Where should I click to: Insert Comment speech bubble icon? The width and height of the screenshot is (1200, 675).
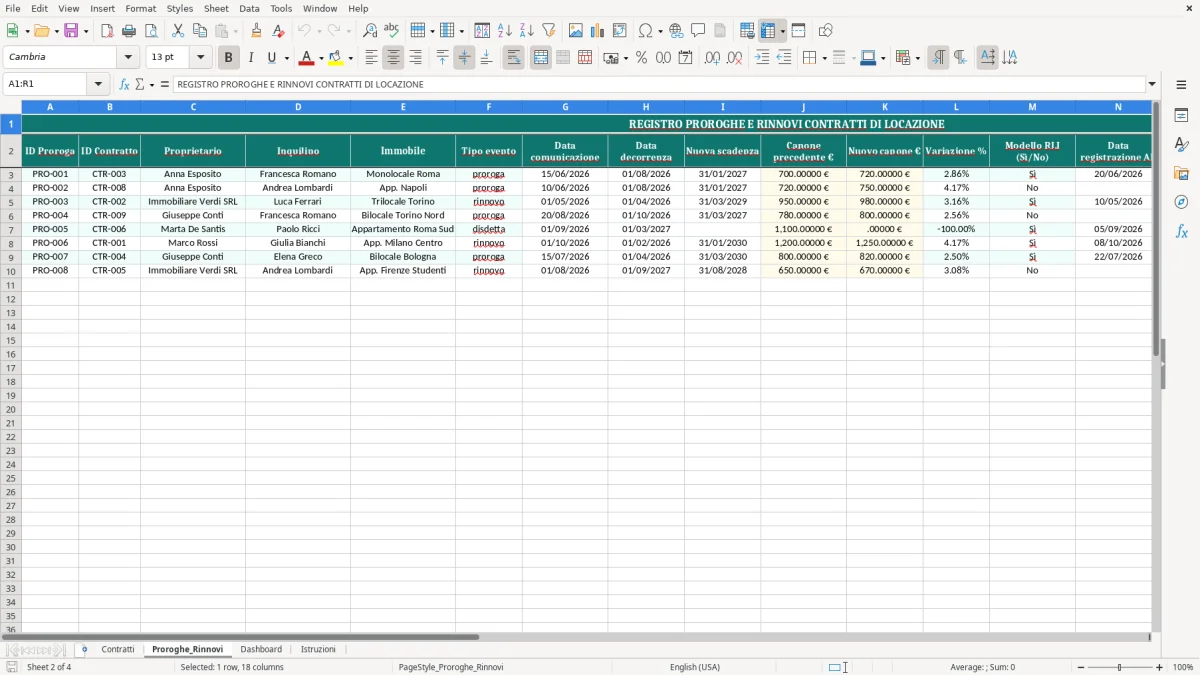(x=698, y=31)
